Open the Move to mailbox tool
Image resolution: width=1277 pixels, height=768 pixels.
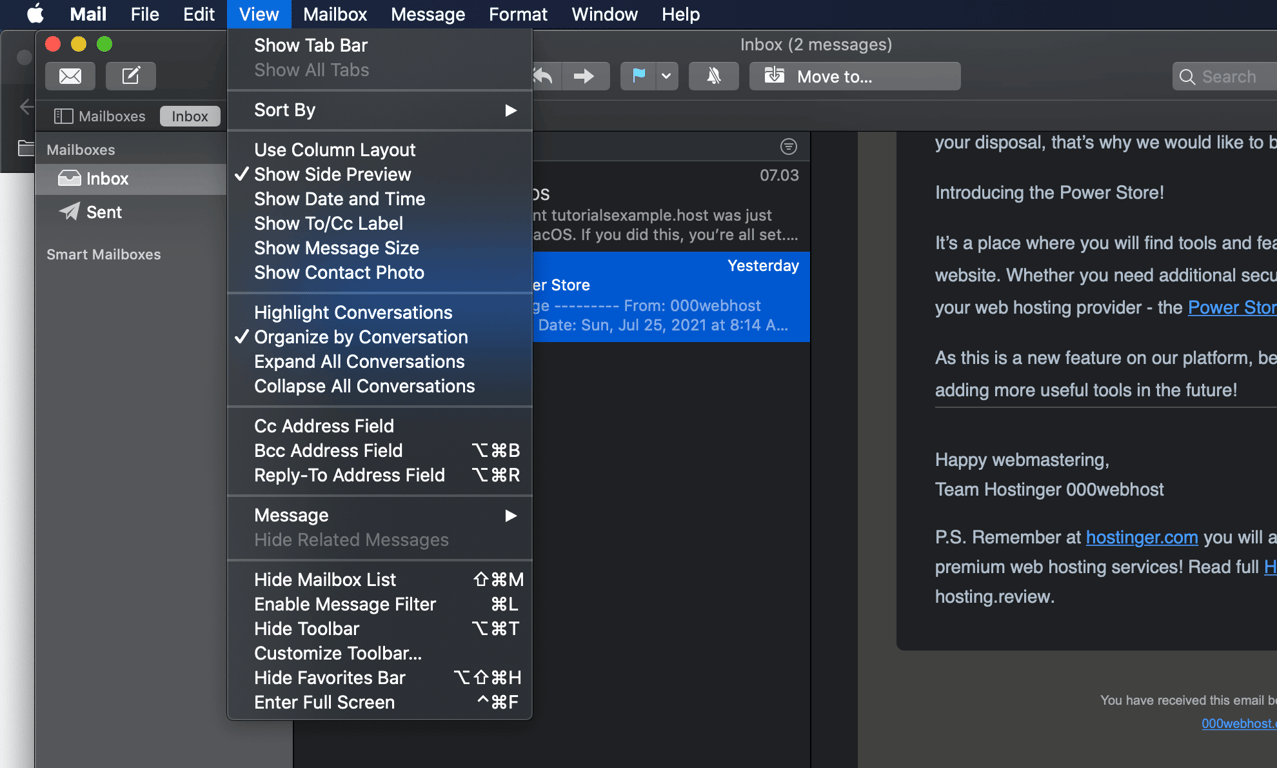(854, 76)
